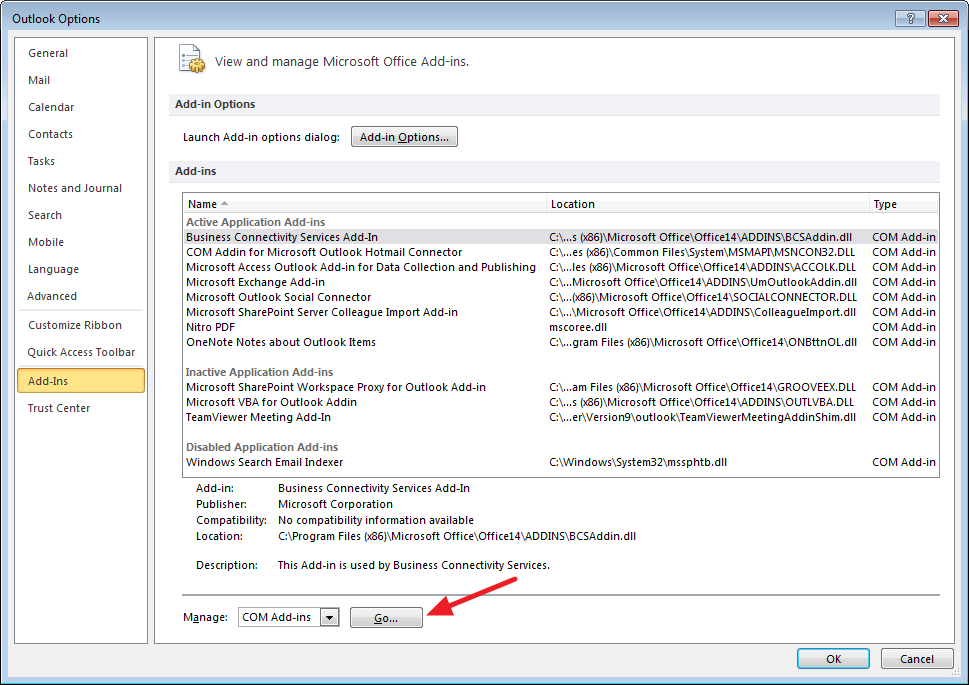Click the OUTLVBA.DLL location cell
The height and width of the screenshot is (685, 969).
click(701, 402)
